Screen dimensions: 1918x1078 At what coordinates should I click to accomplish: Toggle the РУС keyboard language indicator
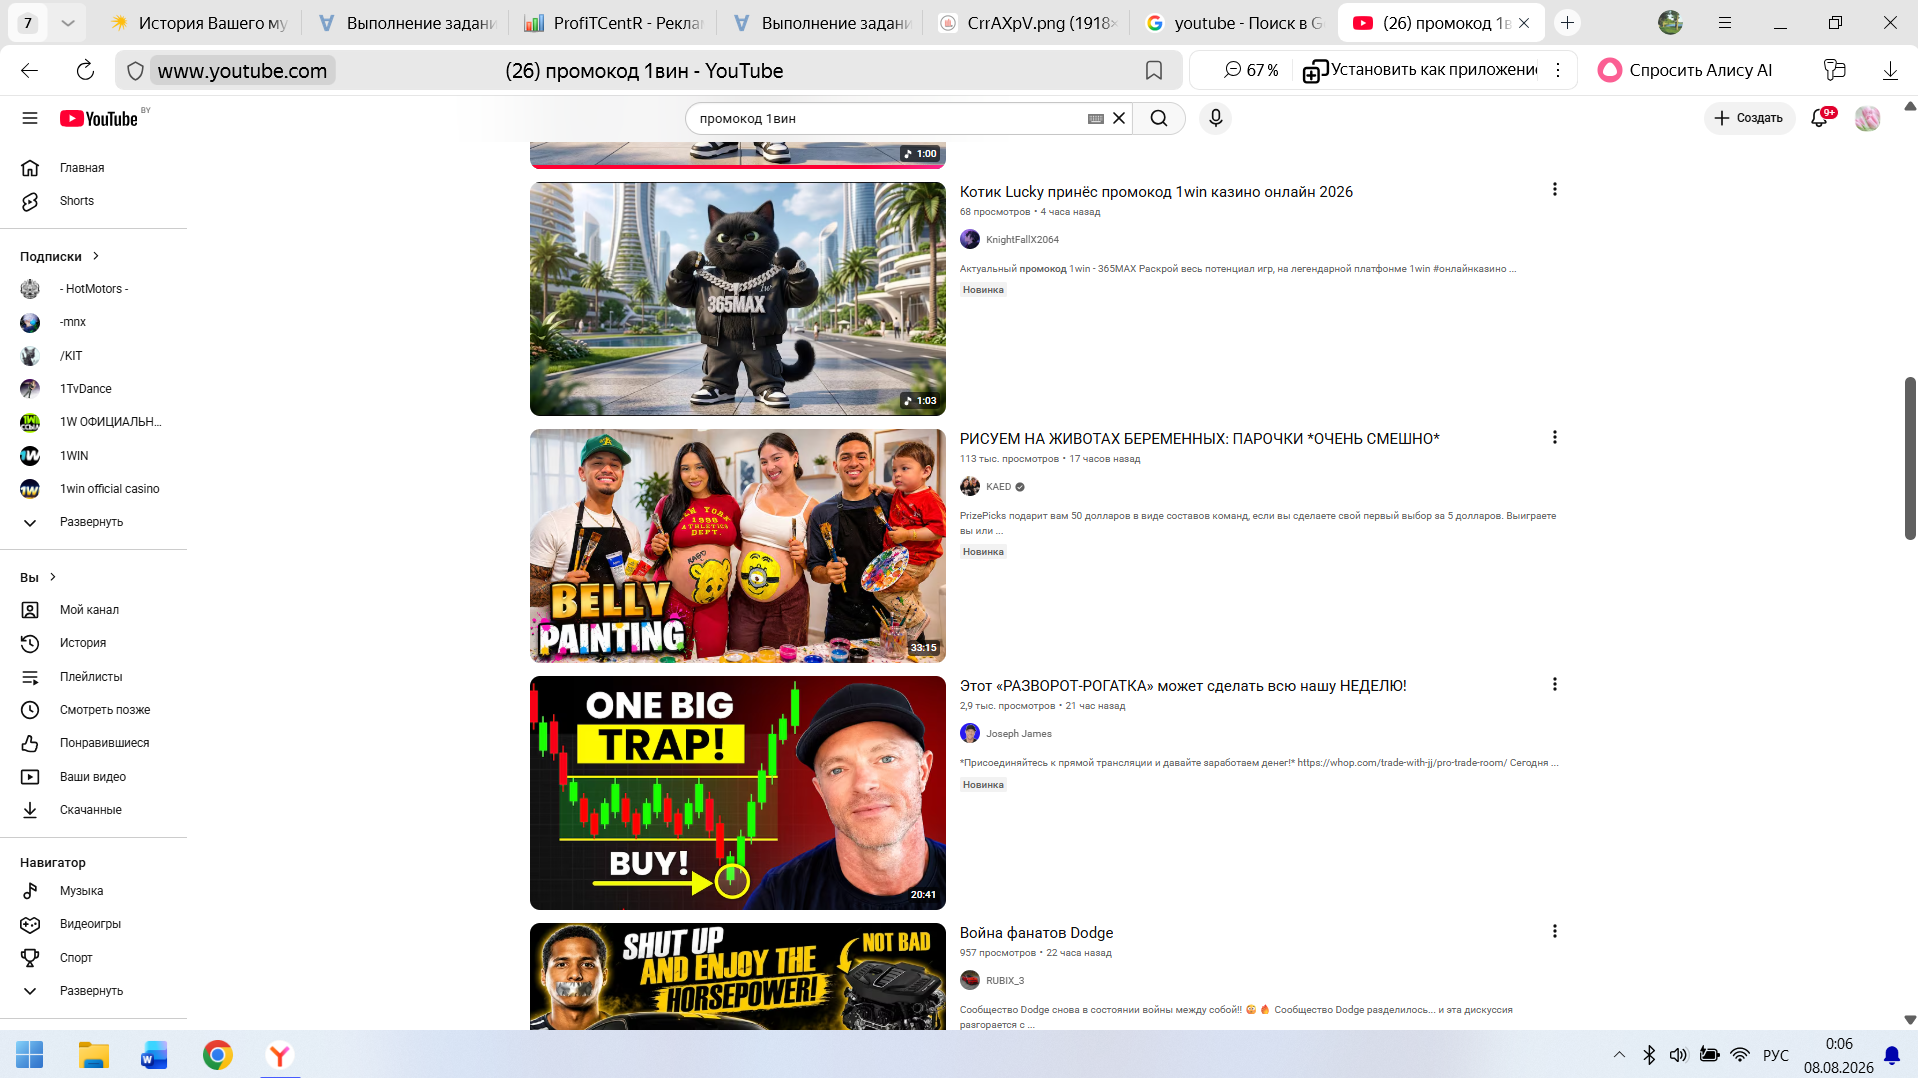point(1775,1055)
